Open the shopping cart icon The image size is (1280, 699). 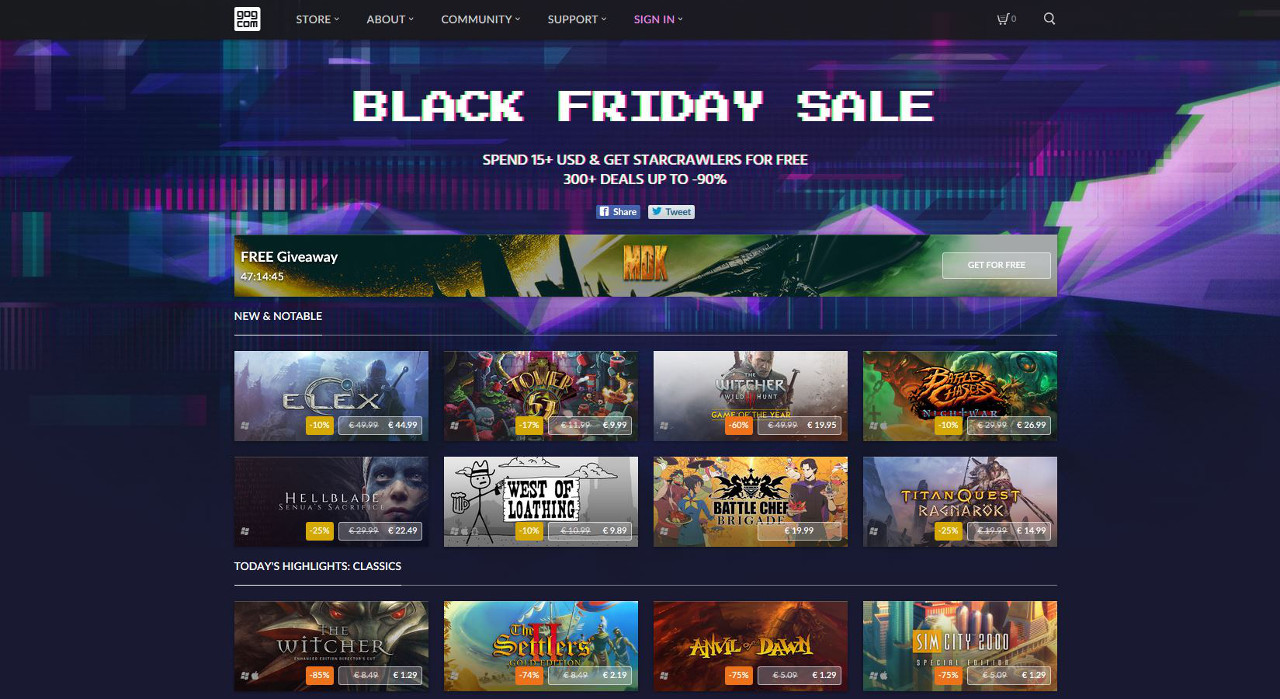point(1006,19)
